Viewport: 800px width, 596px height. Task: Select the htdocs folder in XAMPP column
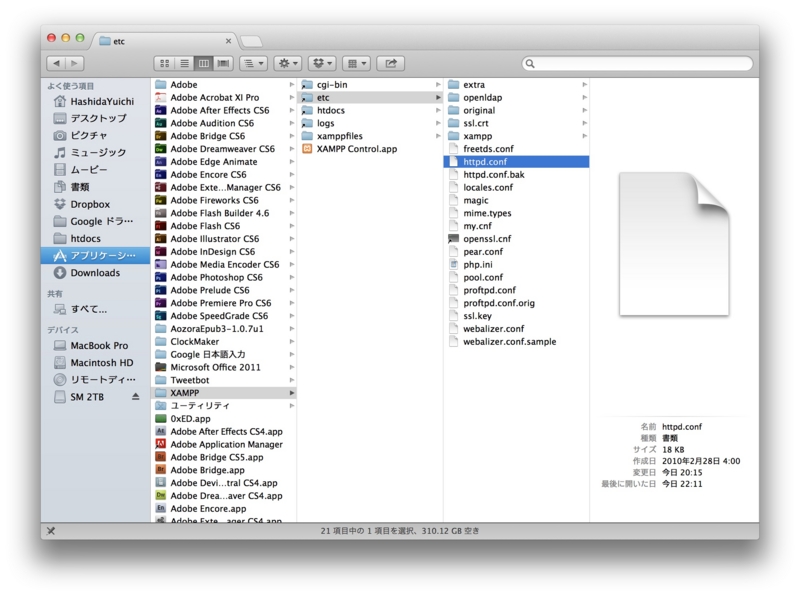[370, 110]
